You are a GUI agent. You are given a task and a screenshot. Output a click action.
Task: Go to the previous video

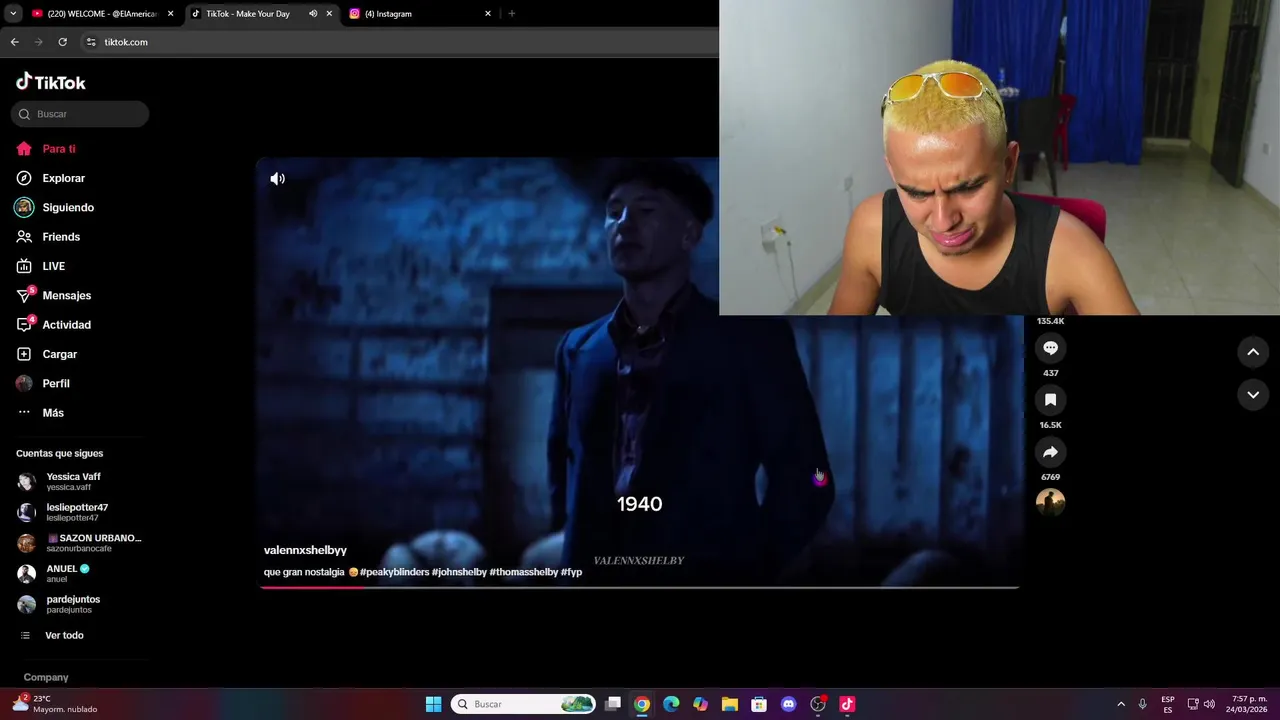1253,352
